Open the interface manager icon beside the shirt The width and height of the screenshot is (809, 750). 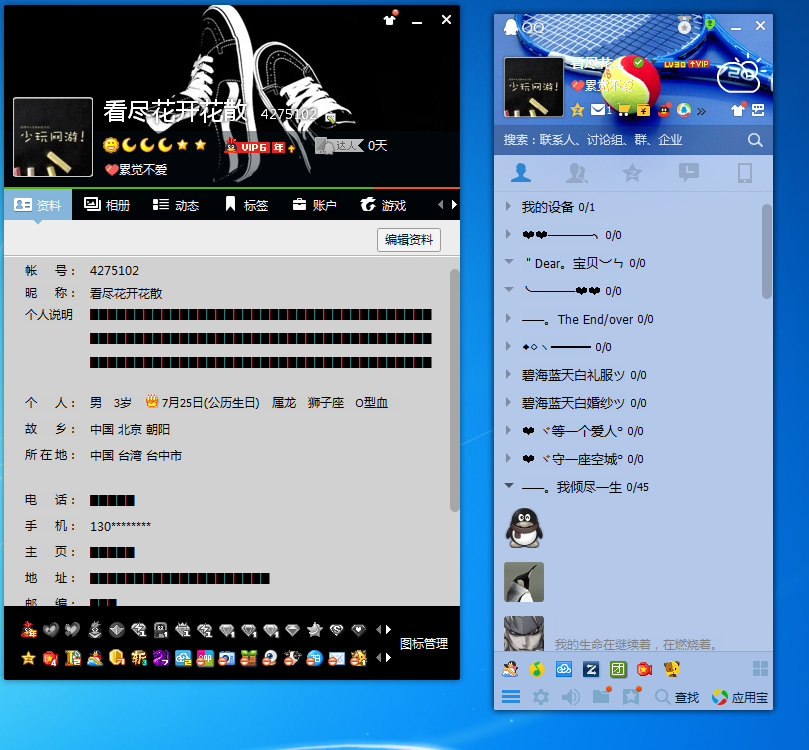pos(758,110)
